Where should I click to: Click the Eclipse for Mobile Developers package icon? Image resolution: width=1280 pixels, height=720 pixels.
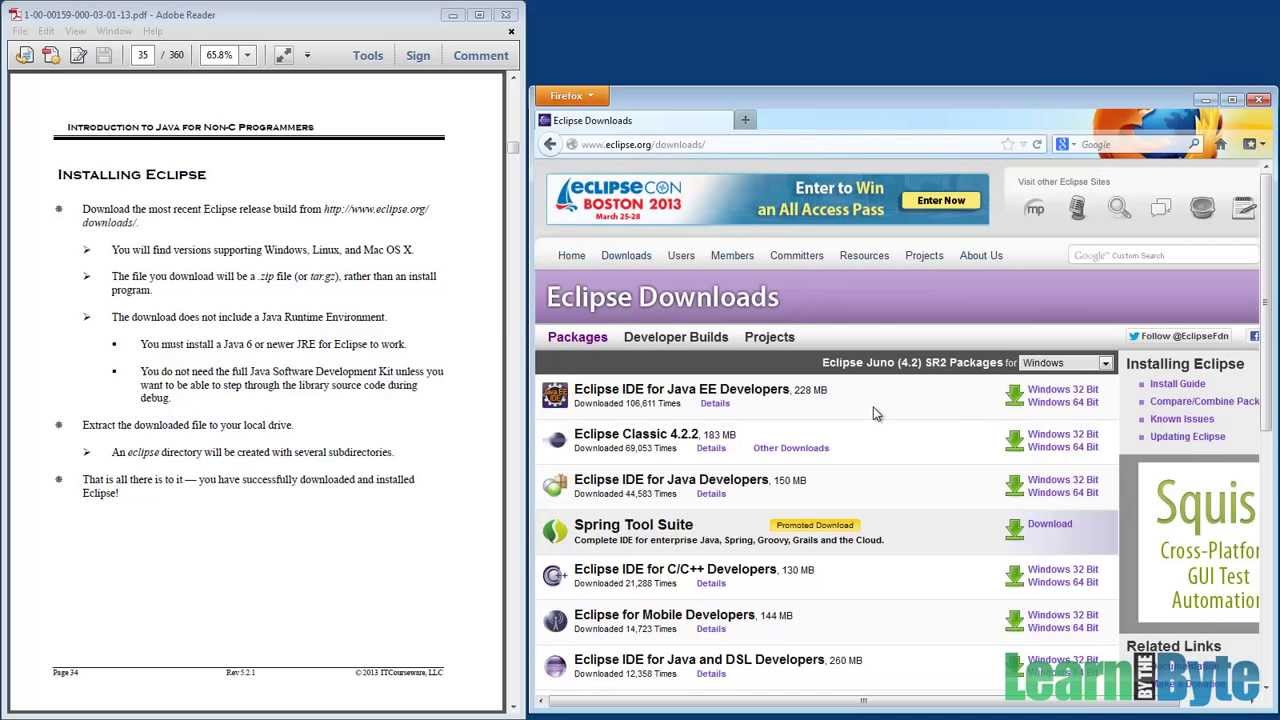pos(555,621)
